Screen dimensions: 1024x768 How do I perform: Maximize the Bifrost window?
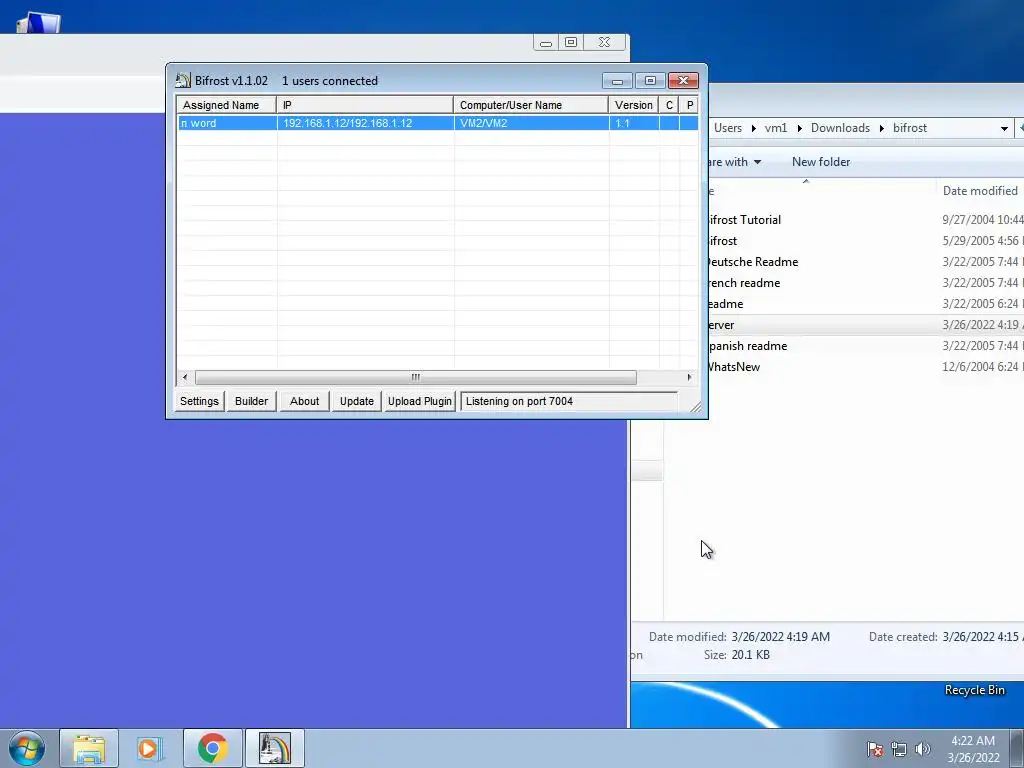click(x=650, y=80)
